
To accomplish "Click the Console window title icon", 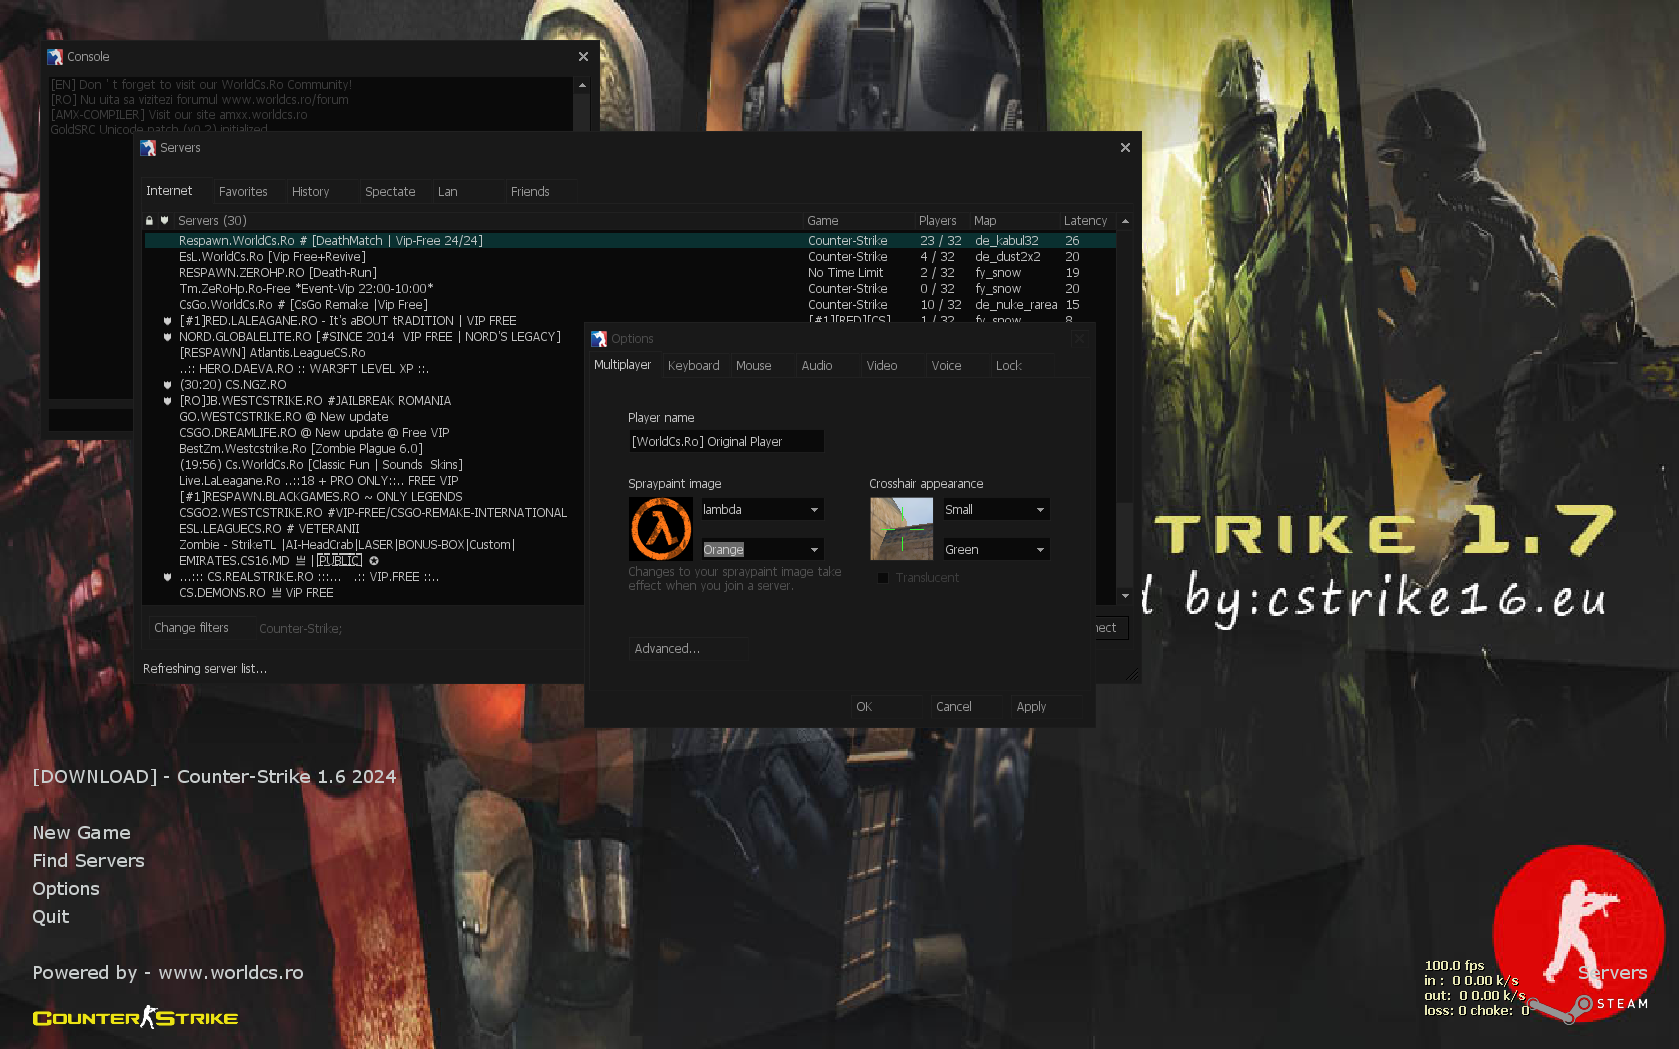I will [55, 57].
